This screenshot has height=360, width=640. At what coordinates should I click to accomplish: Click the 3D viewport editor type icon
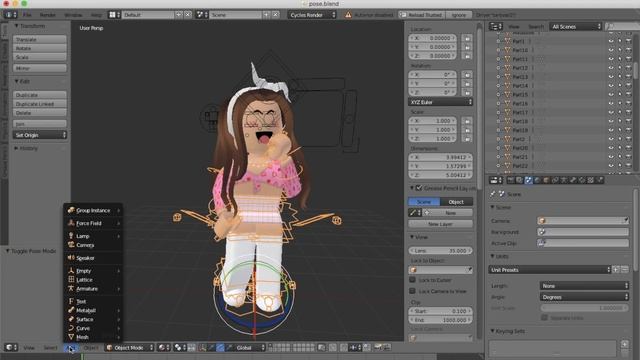(x=11, y=347)
